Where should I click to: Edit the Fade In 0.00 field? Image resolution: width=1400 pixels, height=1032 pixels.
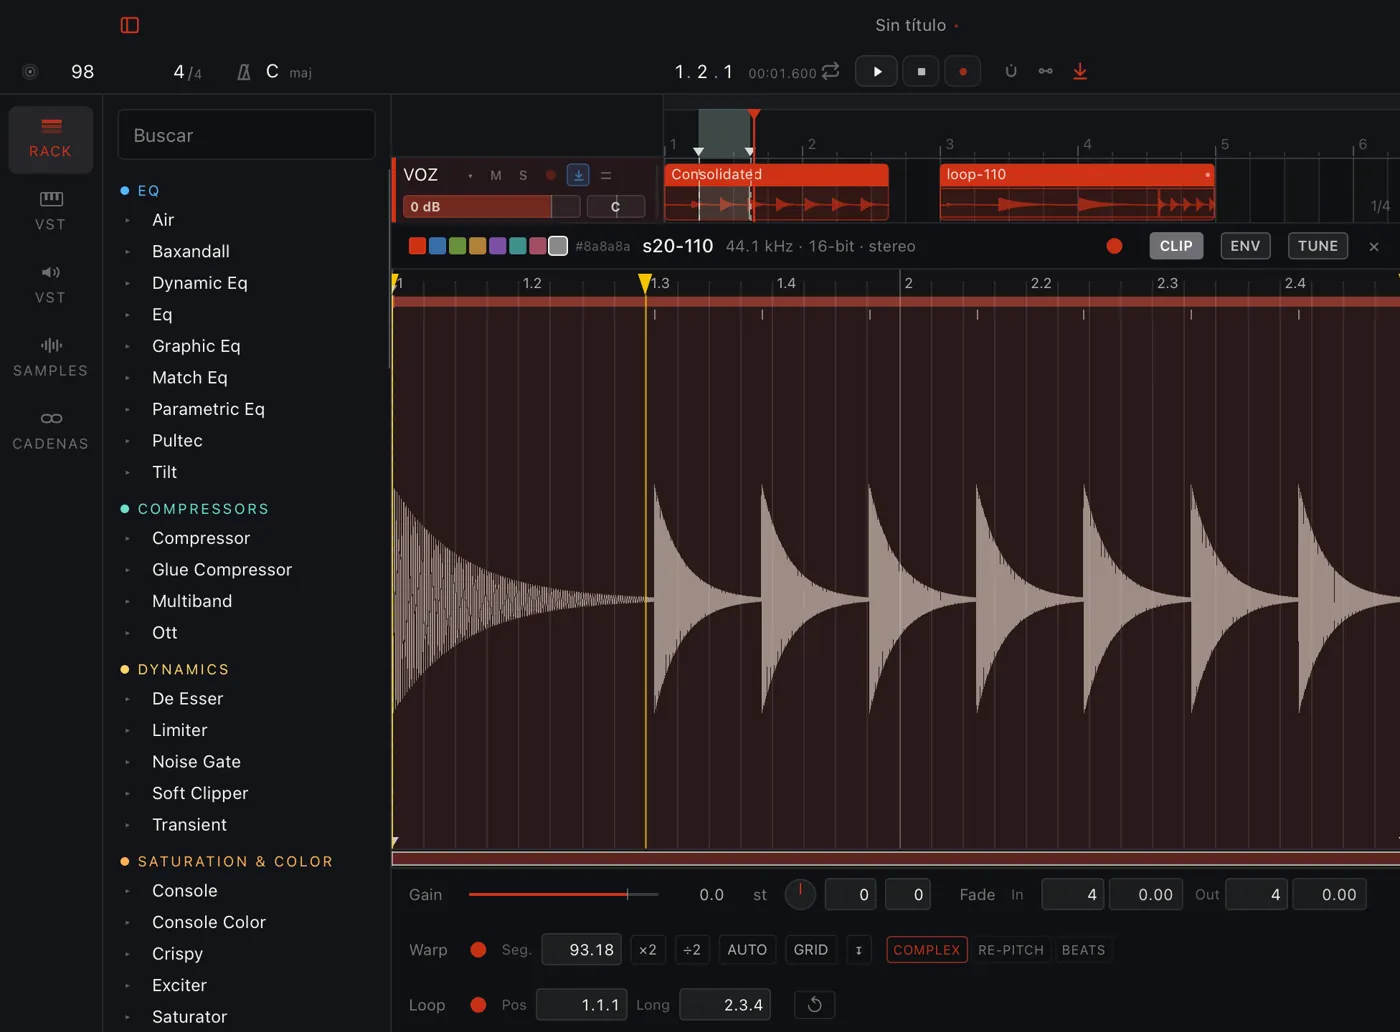coord(1146,894)
